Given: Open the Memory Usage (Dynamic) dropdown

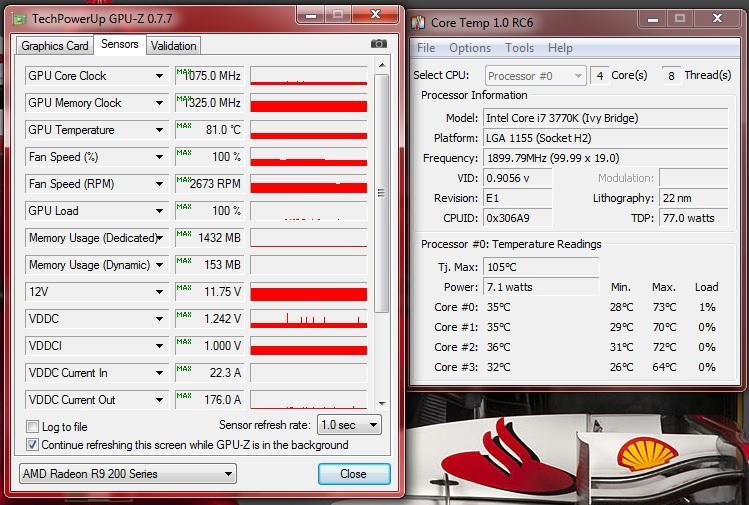Looking at the screenshot, I should coord(159,265).
